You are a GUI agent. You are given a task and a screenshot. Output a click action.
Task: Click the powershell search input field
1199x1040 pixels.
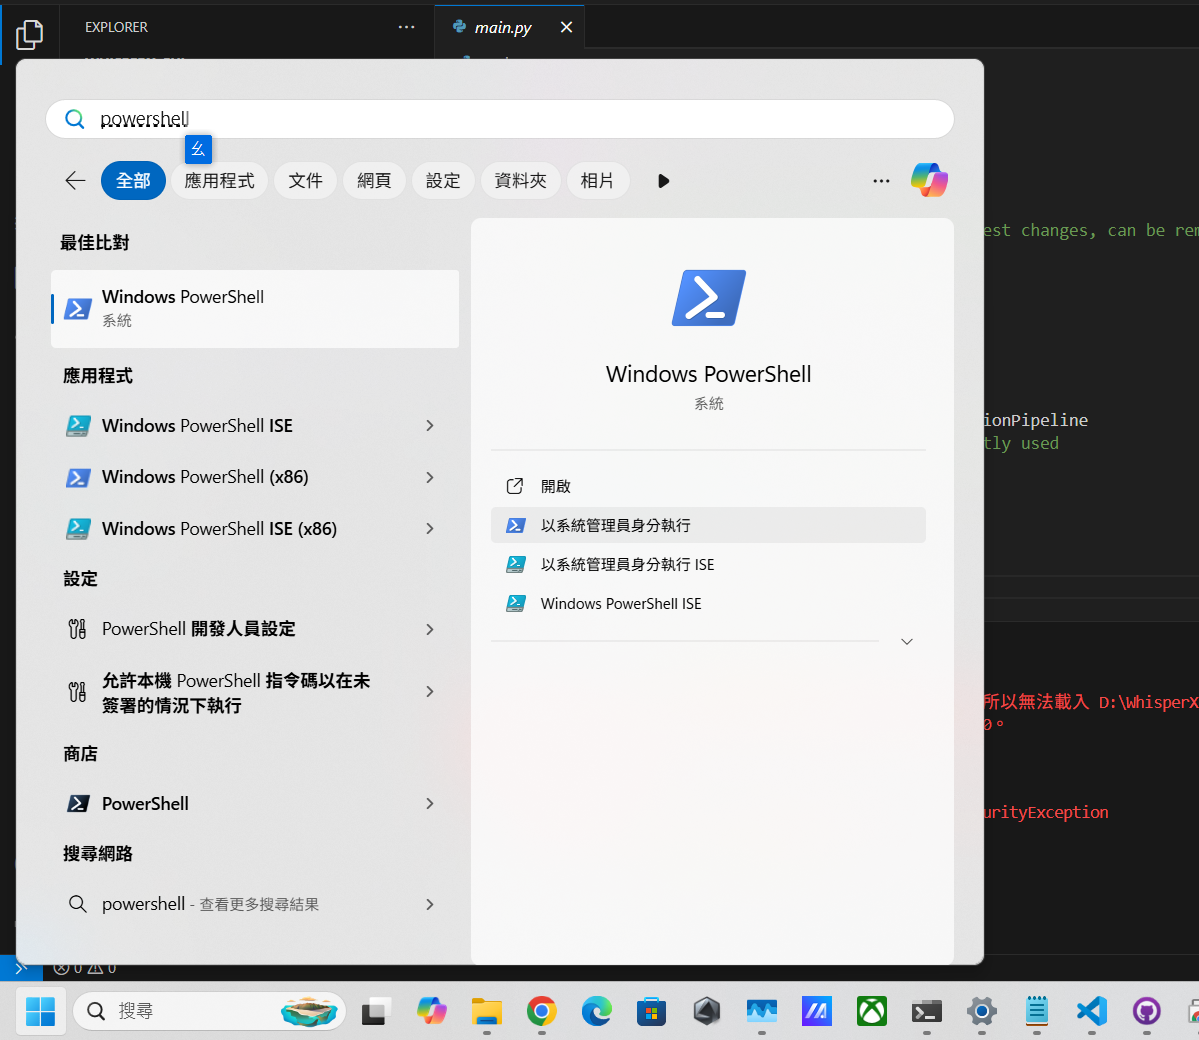click(x=500, y=119)
